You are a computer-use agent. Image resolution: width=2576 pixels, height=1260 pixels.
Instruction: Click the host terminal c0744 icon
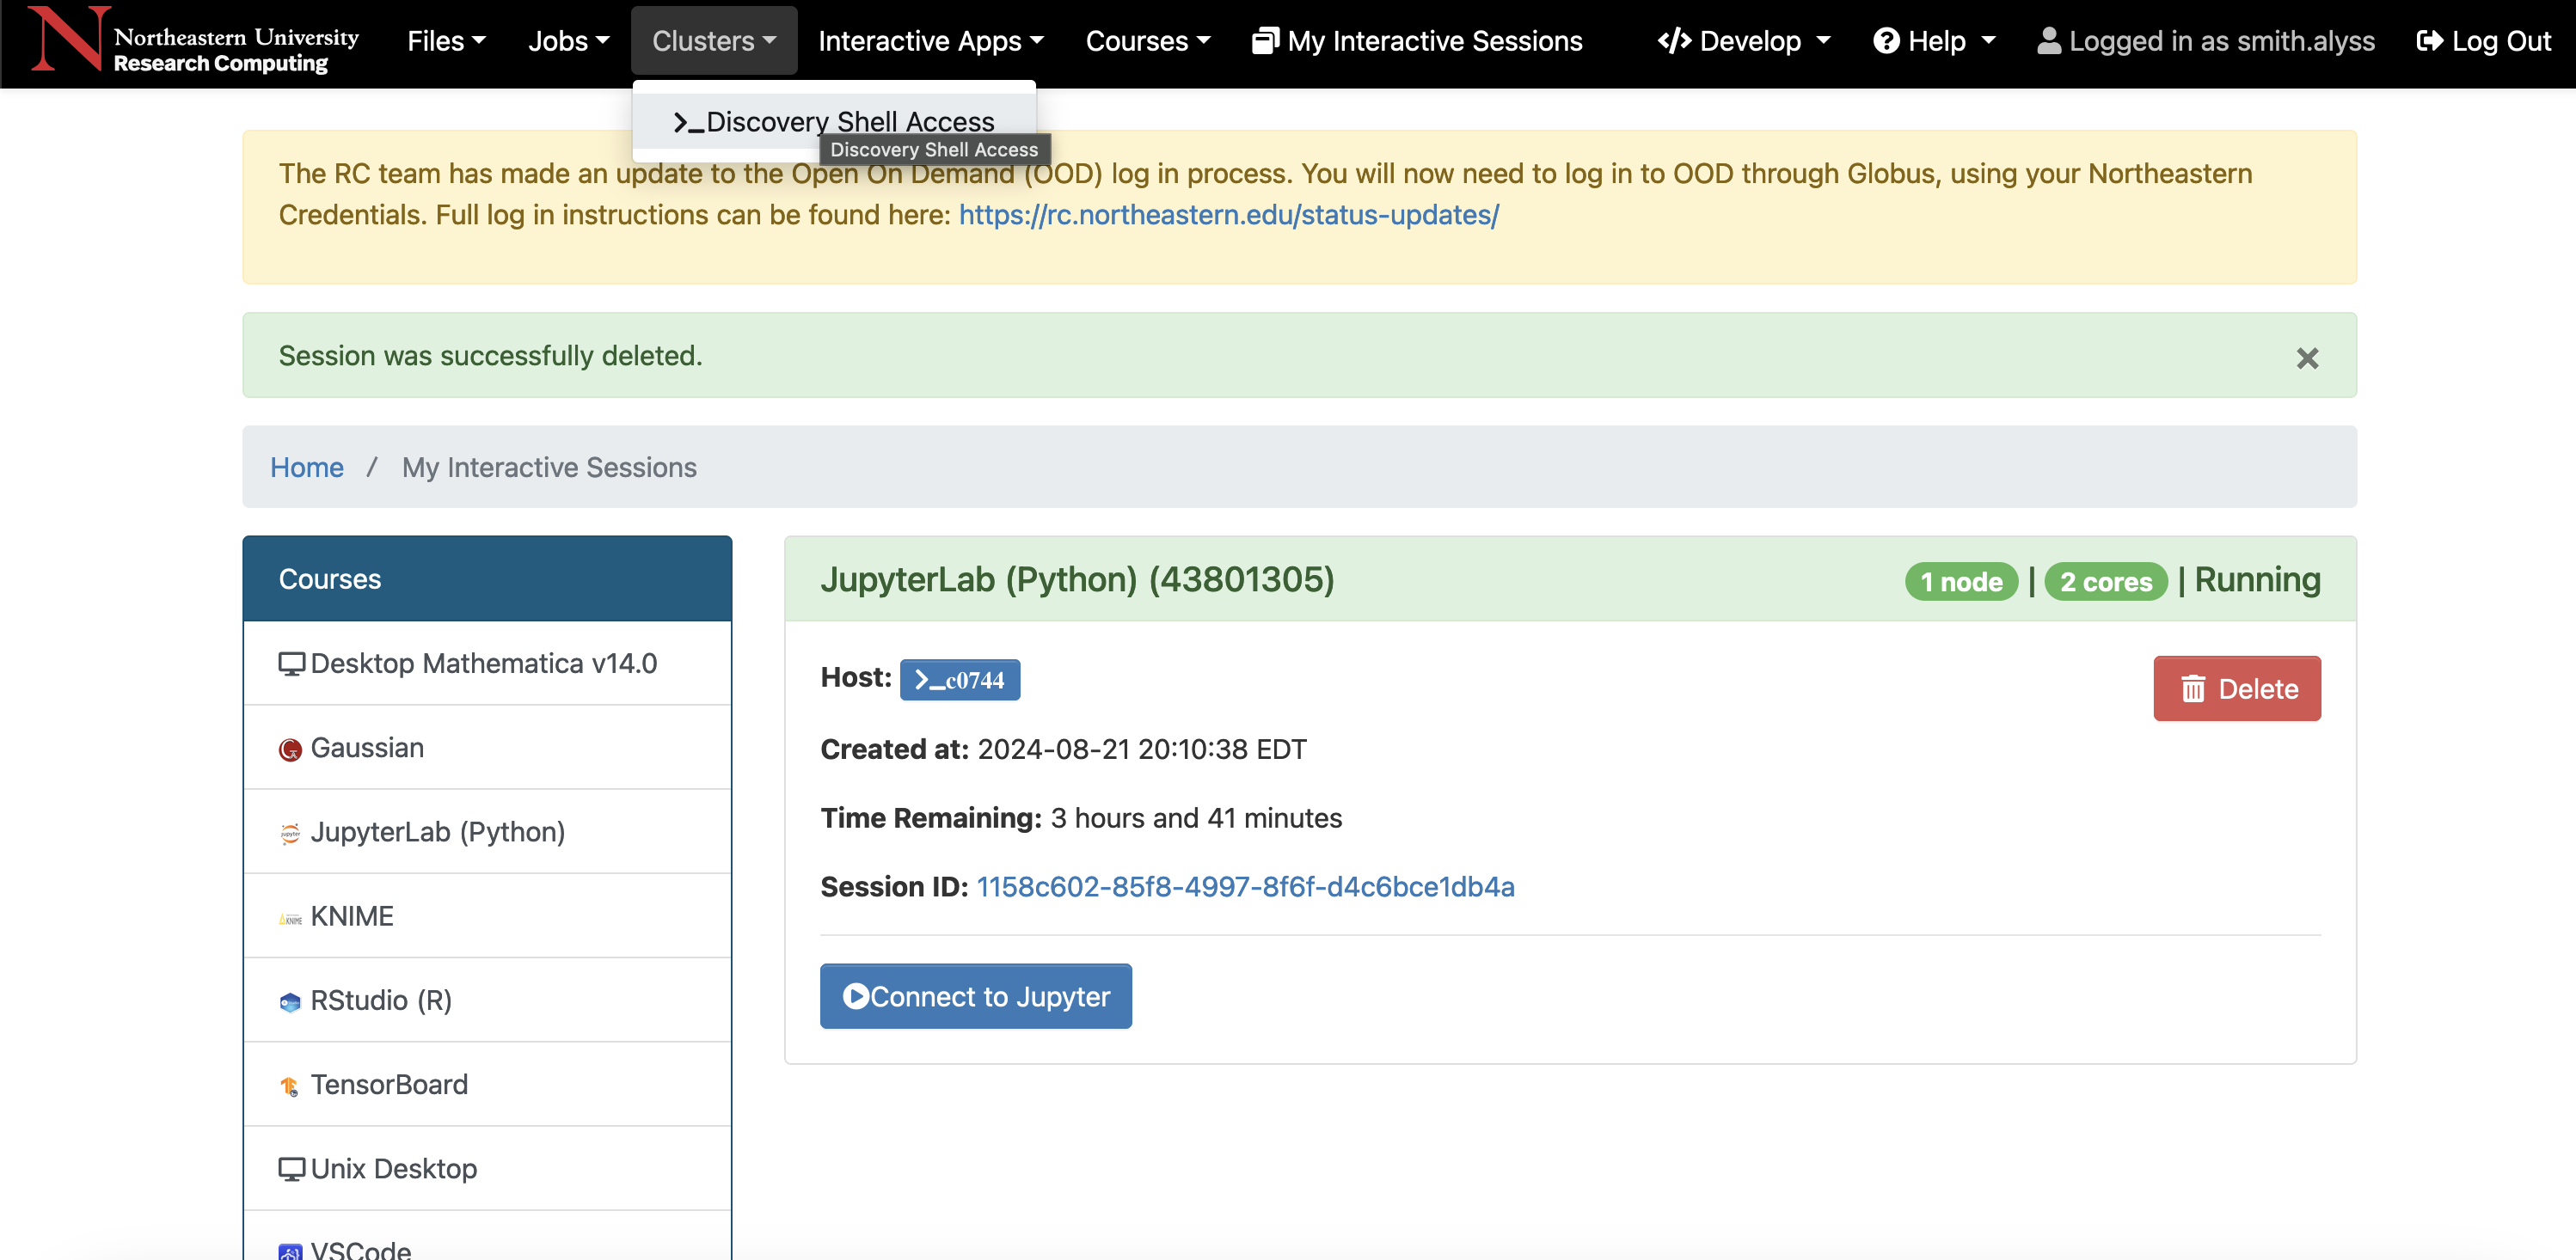coord(960,678)
